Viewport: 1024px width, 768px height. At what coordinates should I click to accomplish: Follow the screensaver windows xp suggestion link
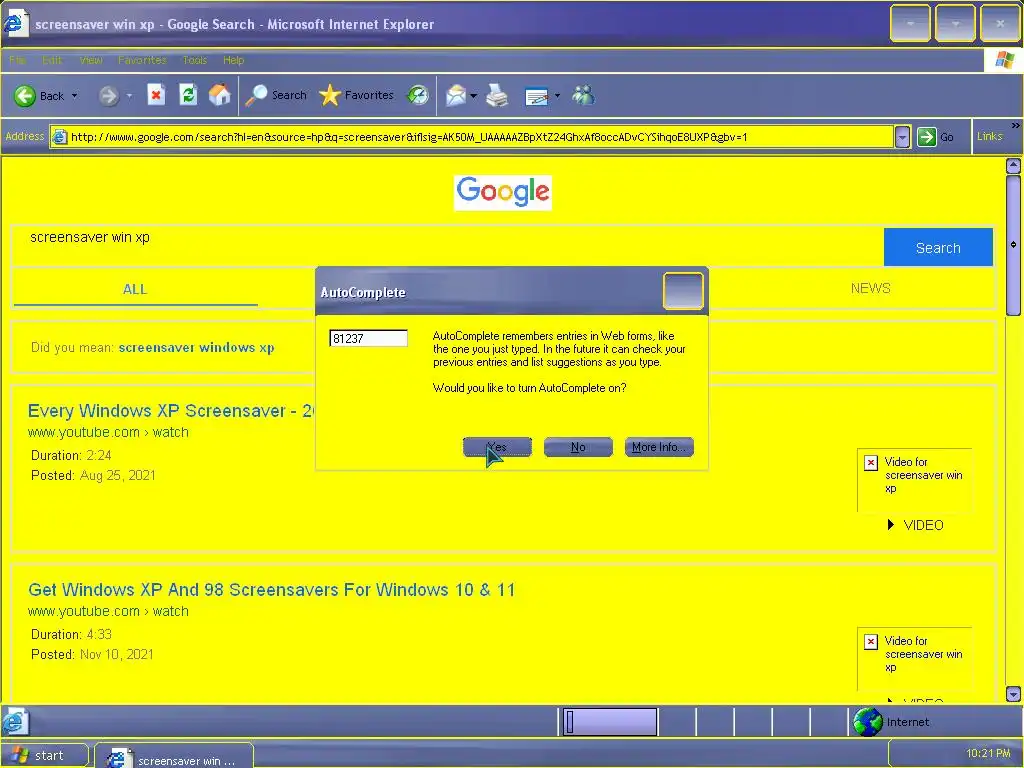197,347
